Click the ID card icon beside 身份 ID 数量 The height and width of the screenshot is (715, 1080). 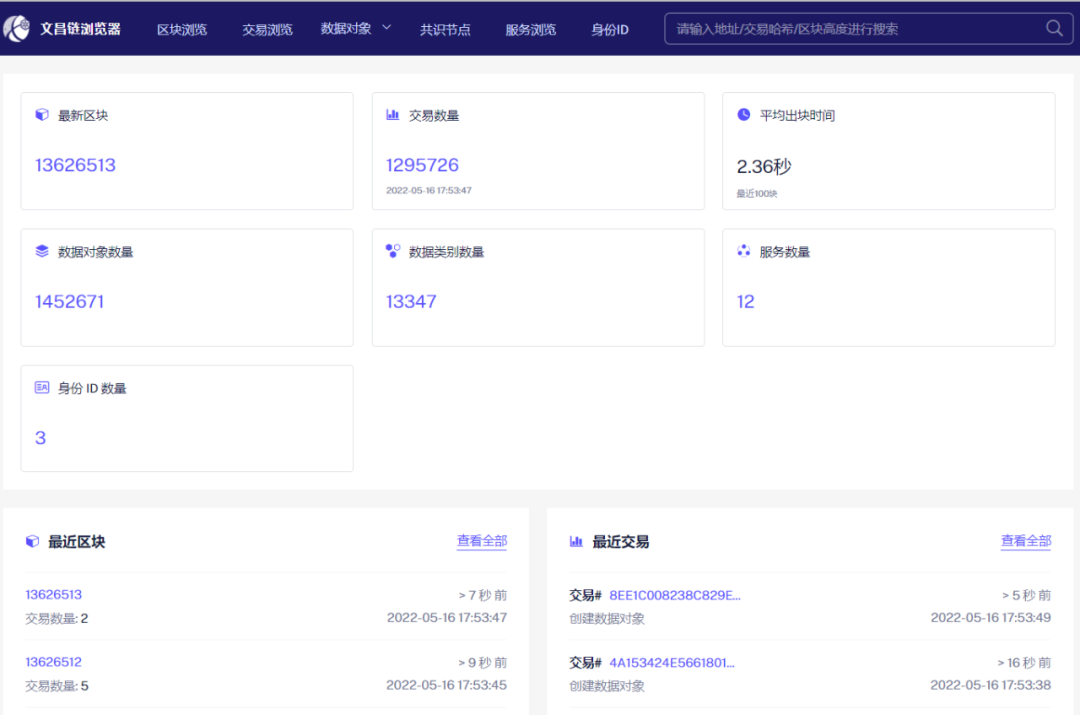(42, 387)
